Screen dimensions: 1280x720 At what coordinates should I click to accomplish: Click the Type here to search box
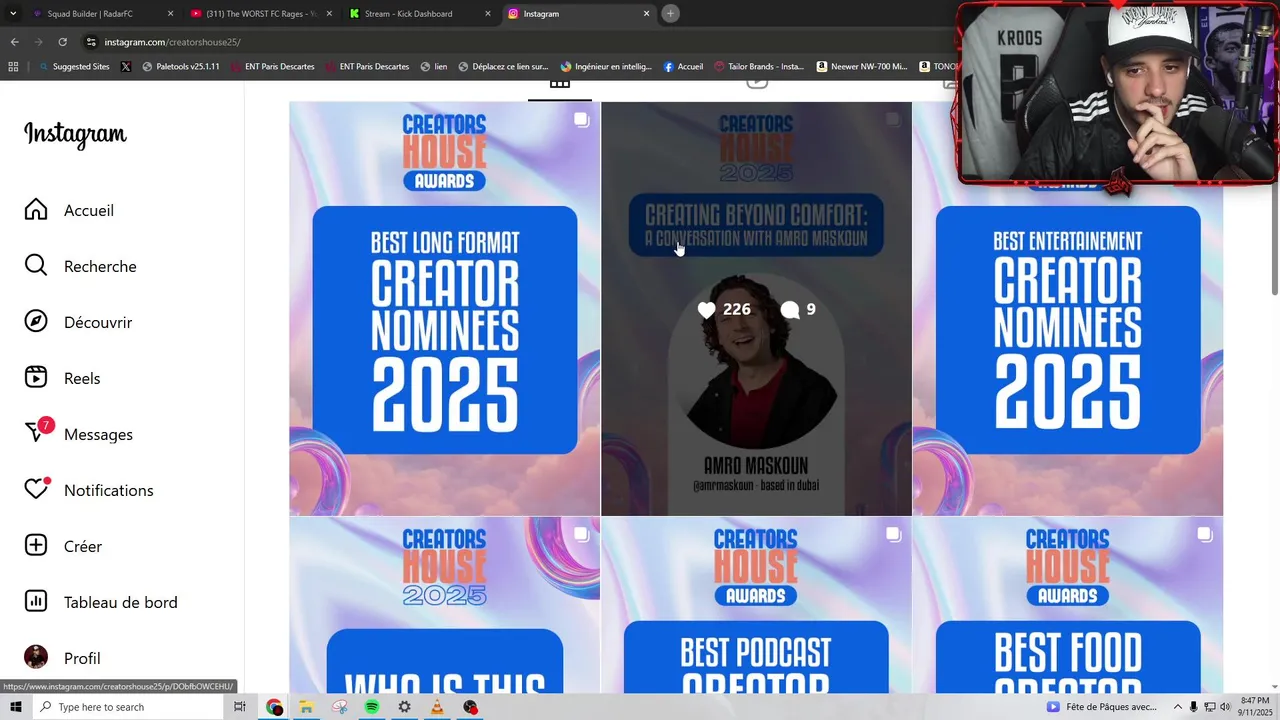click(129, 707)
